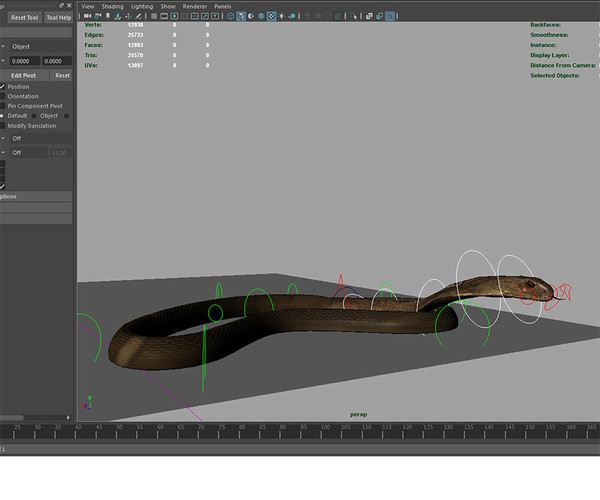Click the Tool Help button
600x500 pixels.
tap(59, 18)
